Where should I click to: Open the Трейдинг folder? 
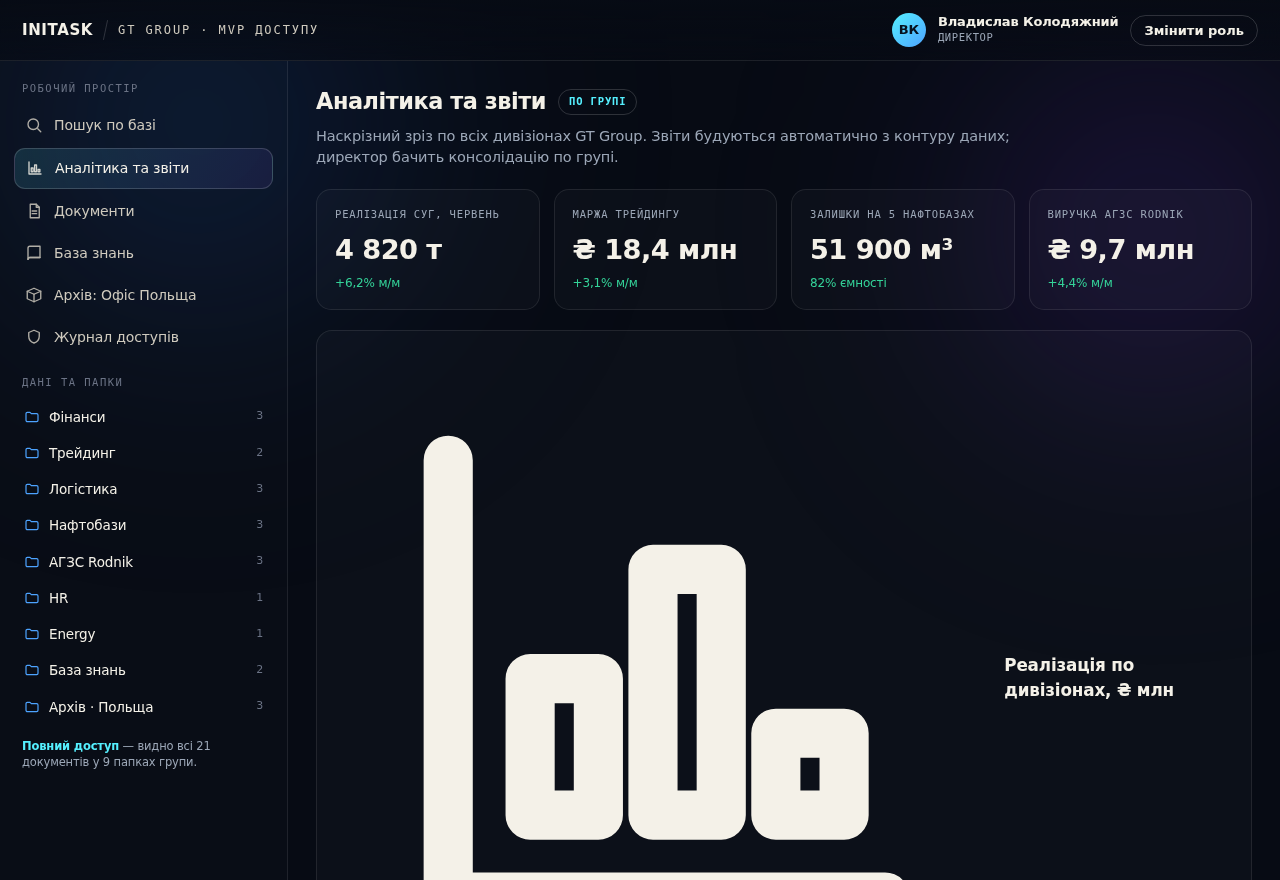143,453
